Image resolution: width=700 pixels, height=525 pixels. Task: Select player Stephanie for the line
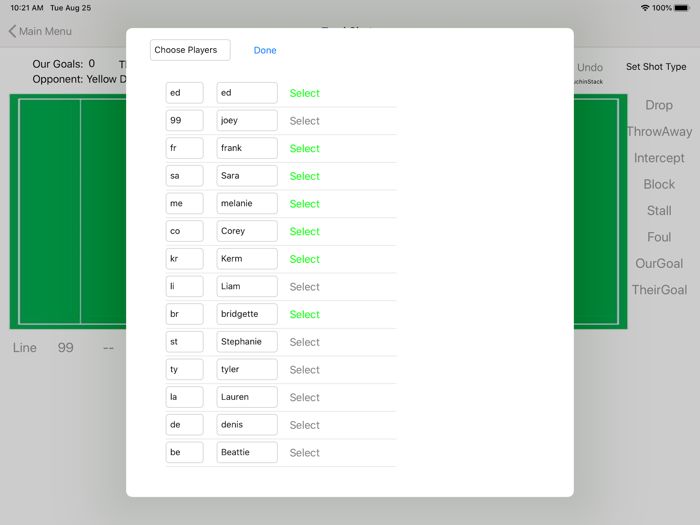point(304,342)
